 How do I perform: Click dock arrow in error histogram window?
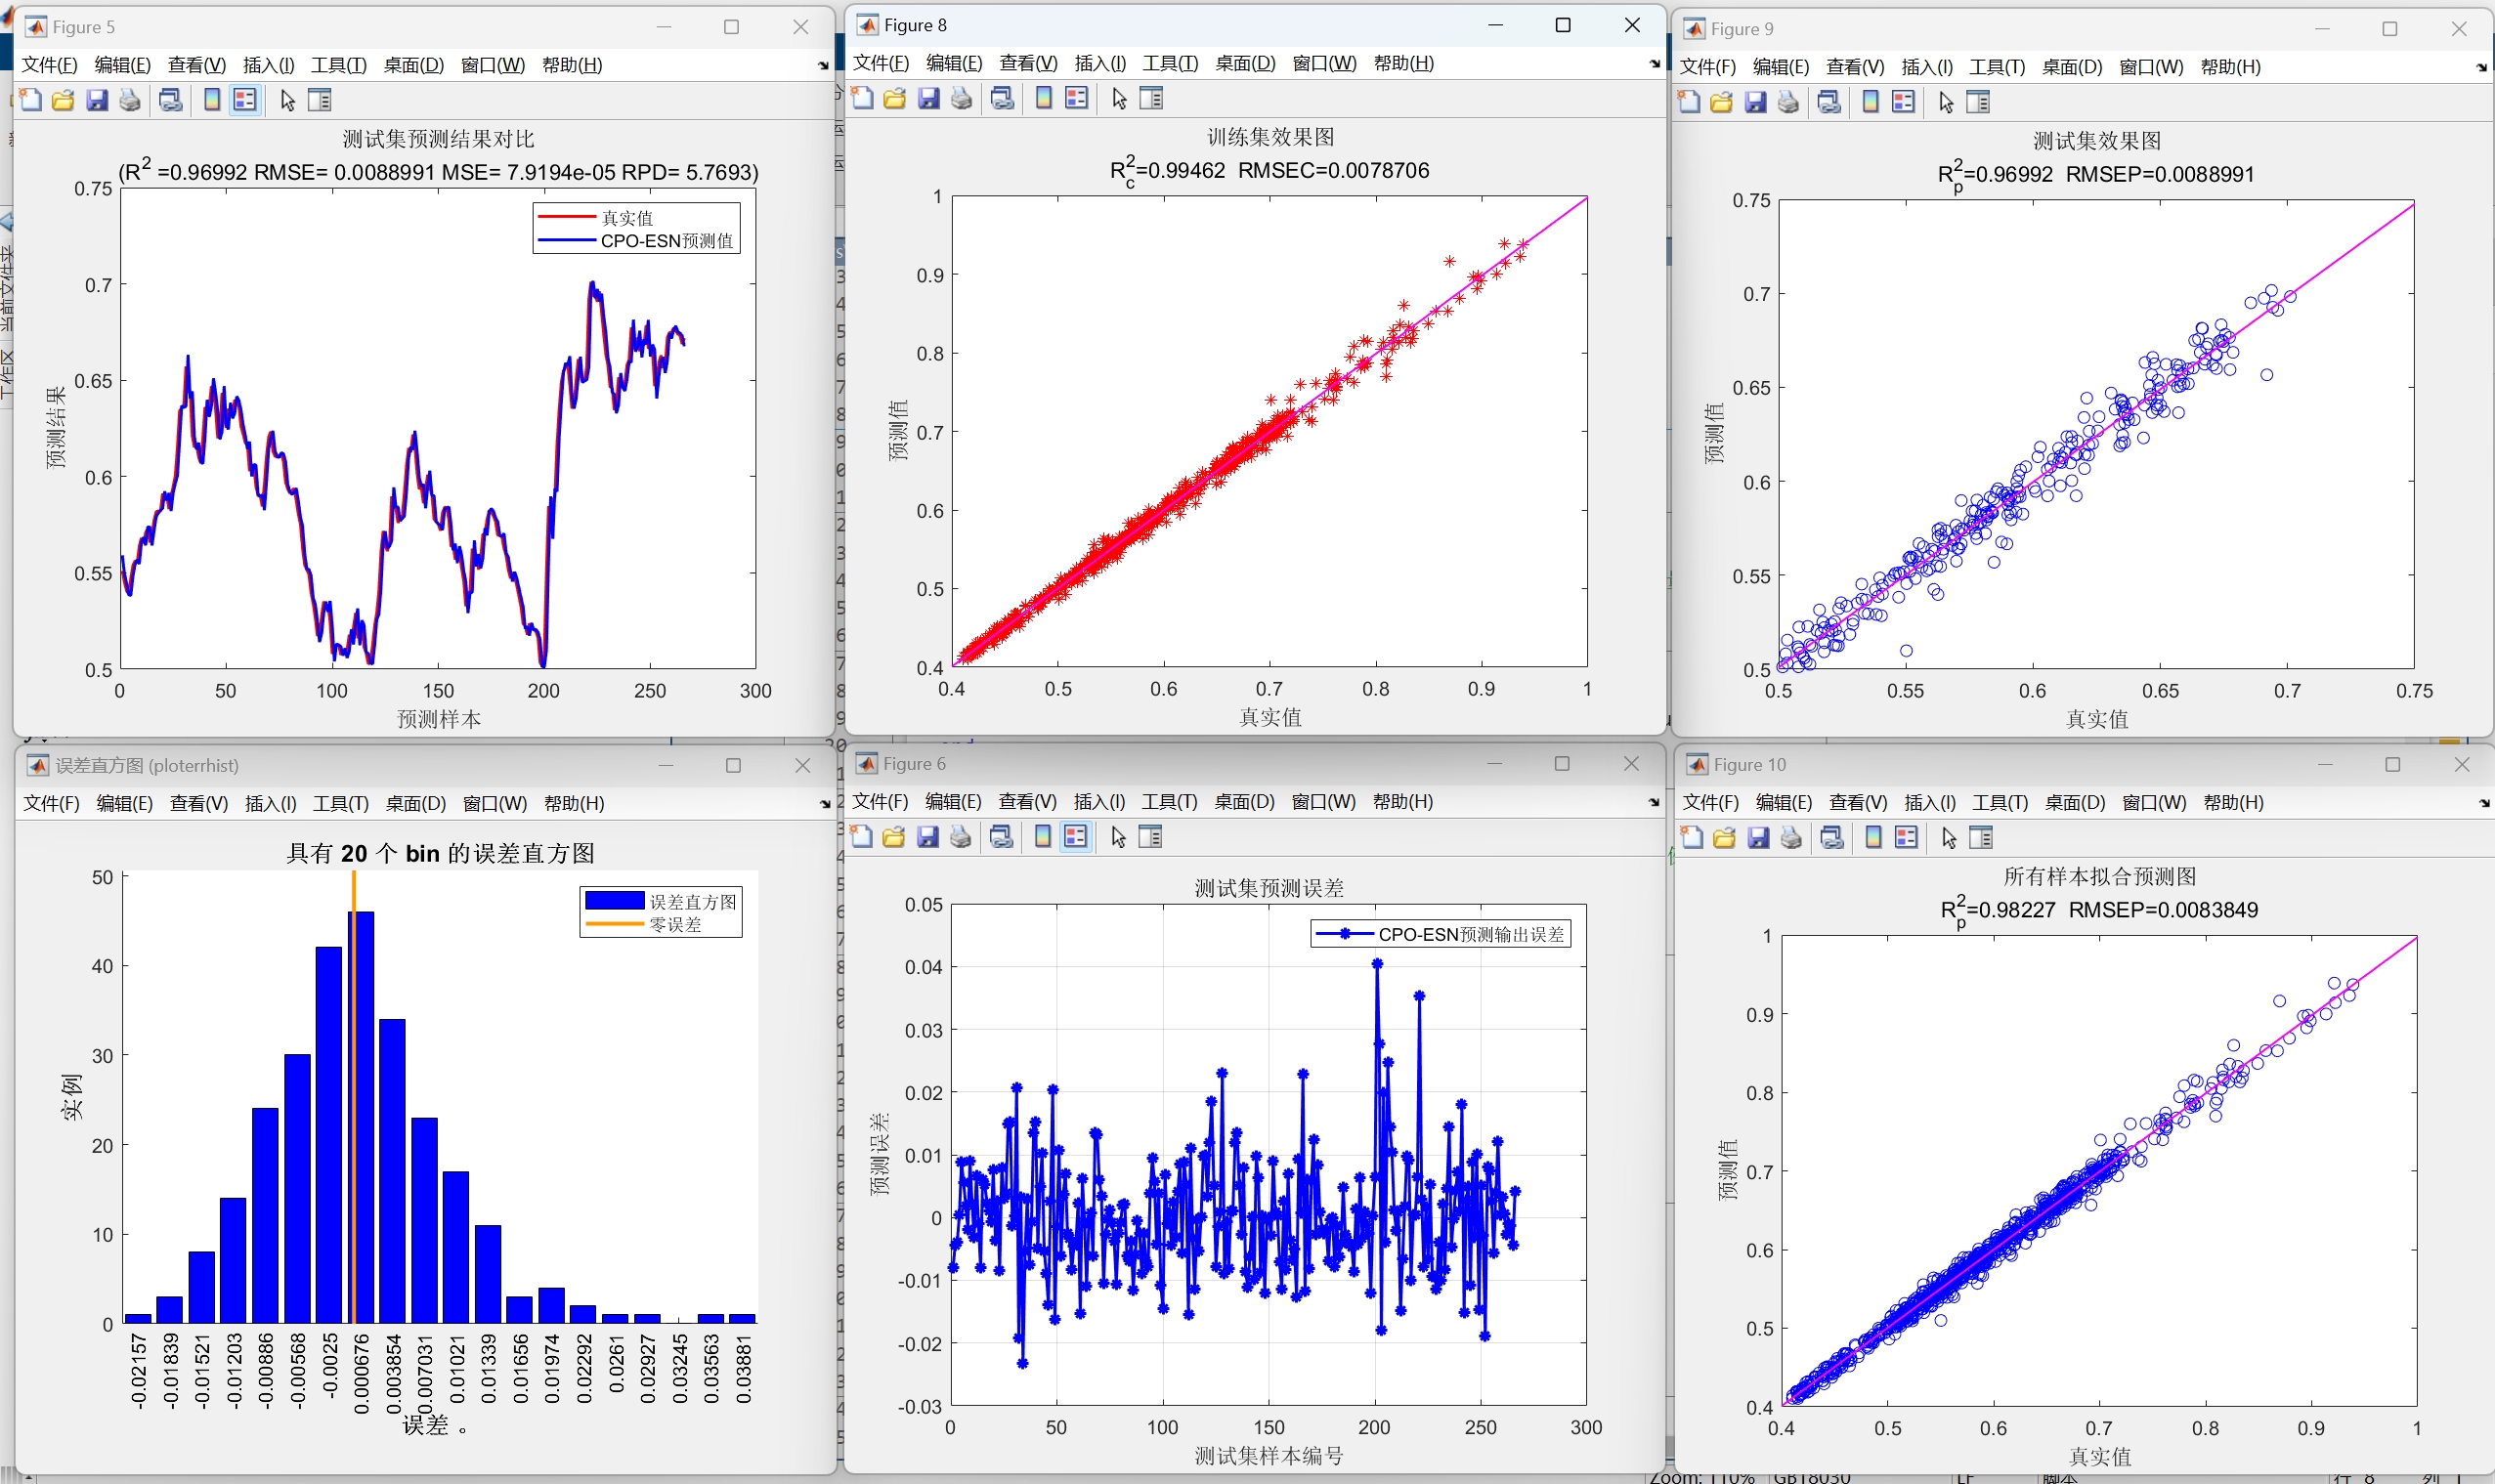[824, 804]
